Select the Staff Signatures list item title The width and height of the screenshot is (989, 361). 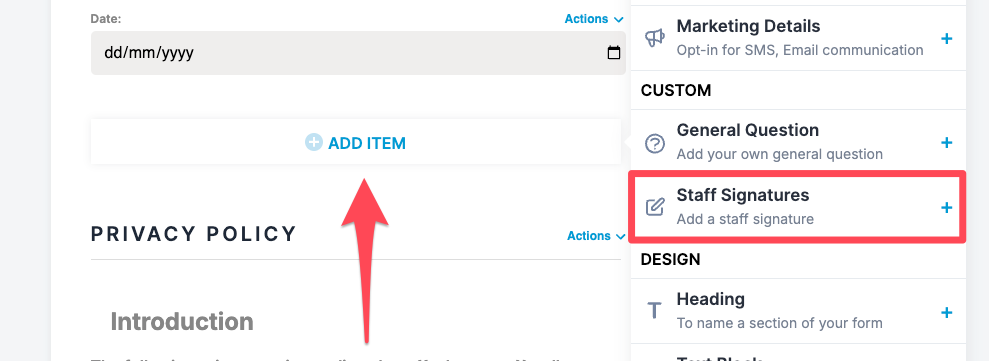pyautogui.click(x=742, y=195)
